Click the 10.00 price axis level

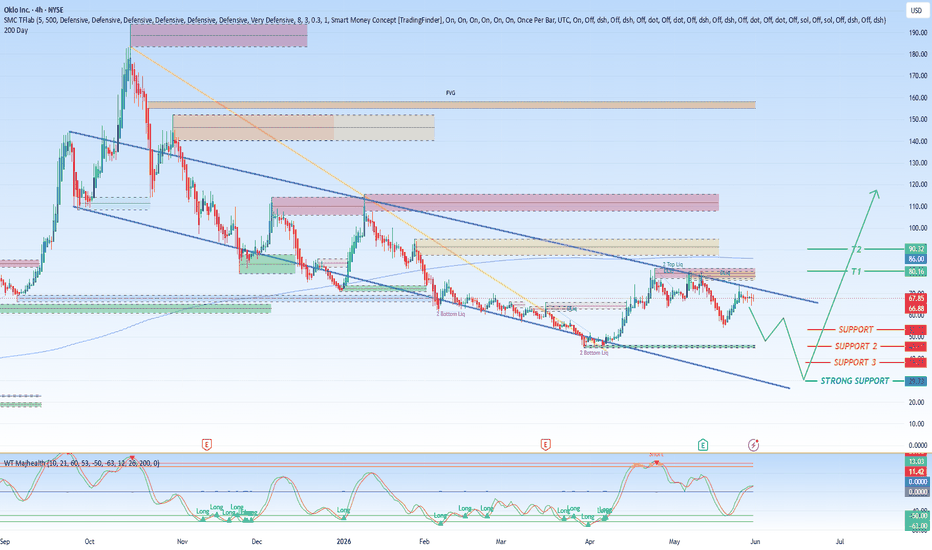(919, 424)
